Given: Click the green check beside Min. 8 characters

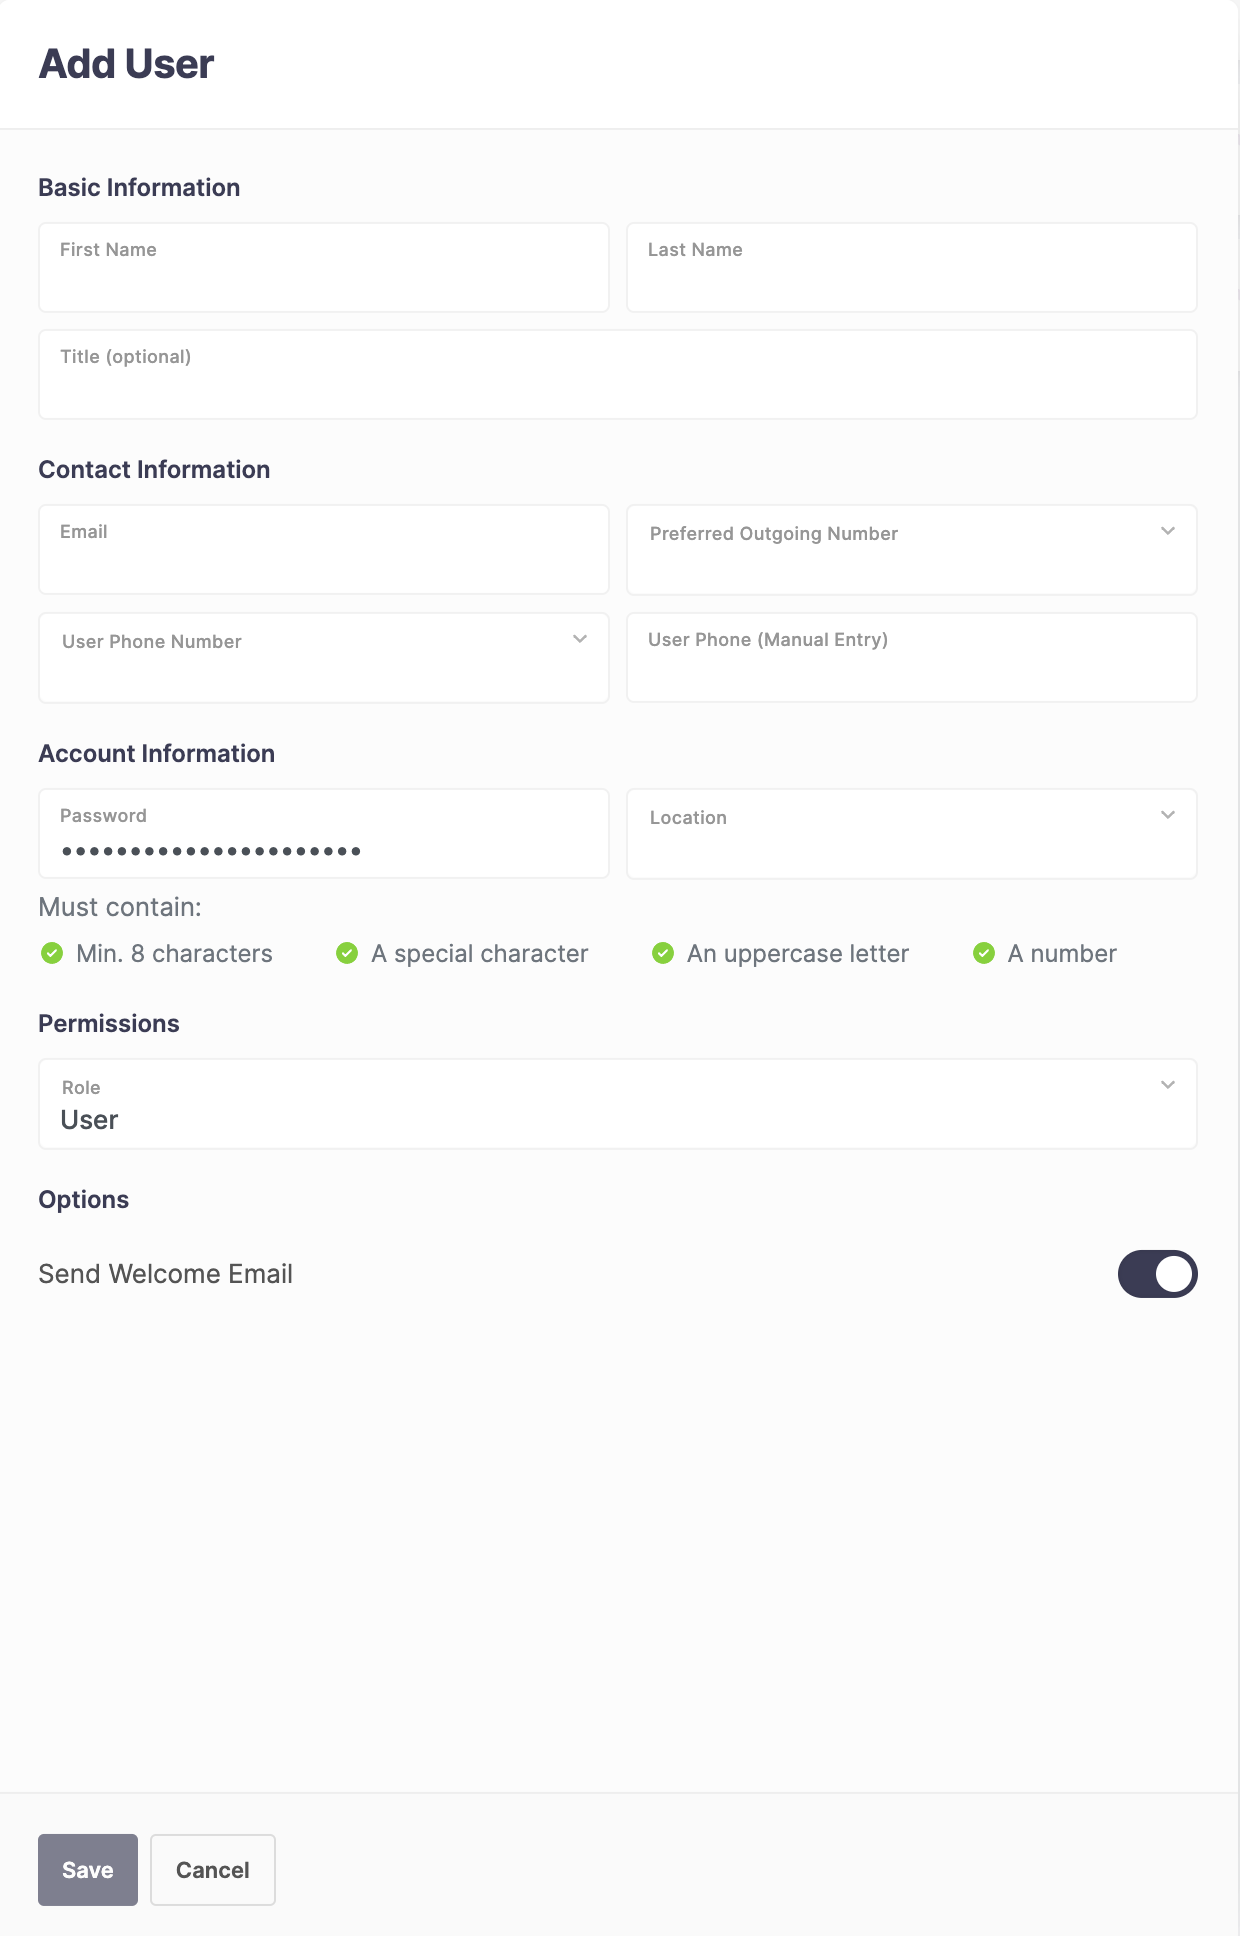Looking at the screenshot, I should (x=52, y=953).
